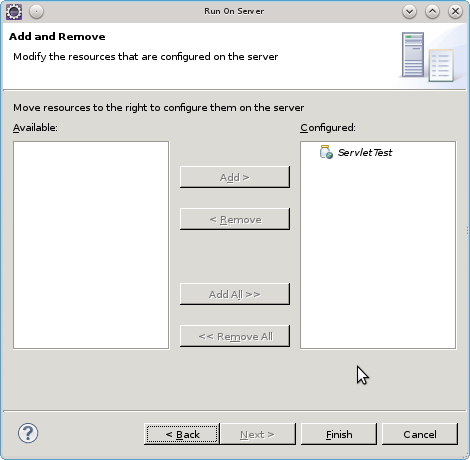Click the Eclipse gear icon in title bar
The height and width of the screenshot is (460, 470).
[x=14, y=12]
